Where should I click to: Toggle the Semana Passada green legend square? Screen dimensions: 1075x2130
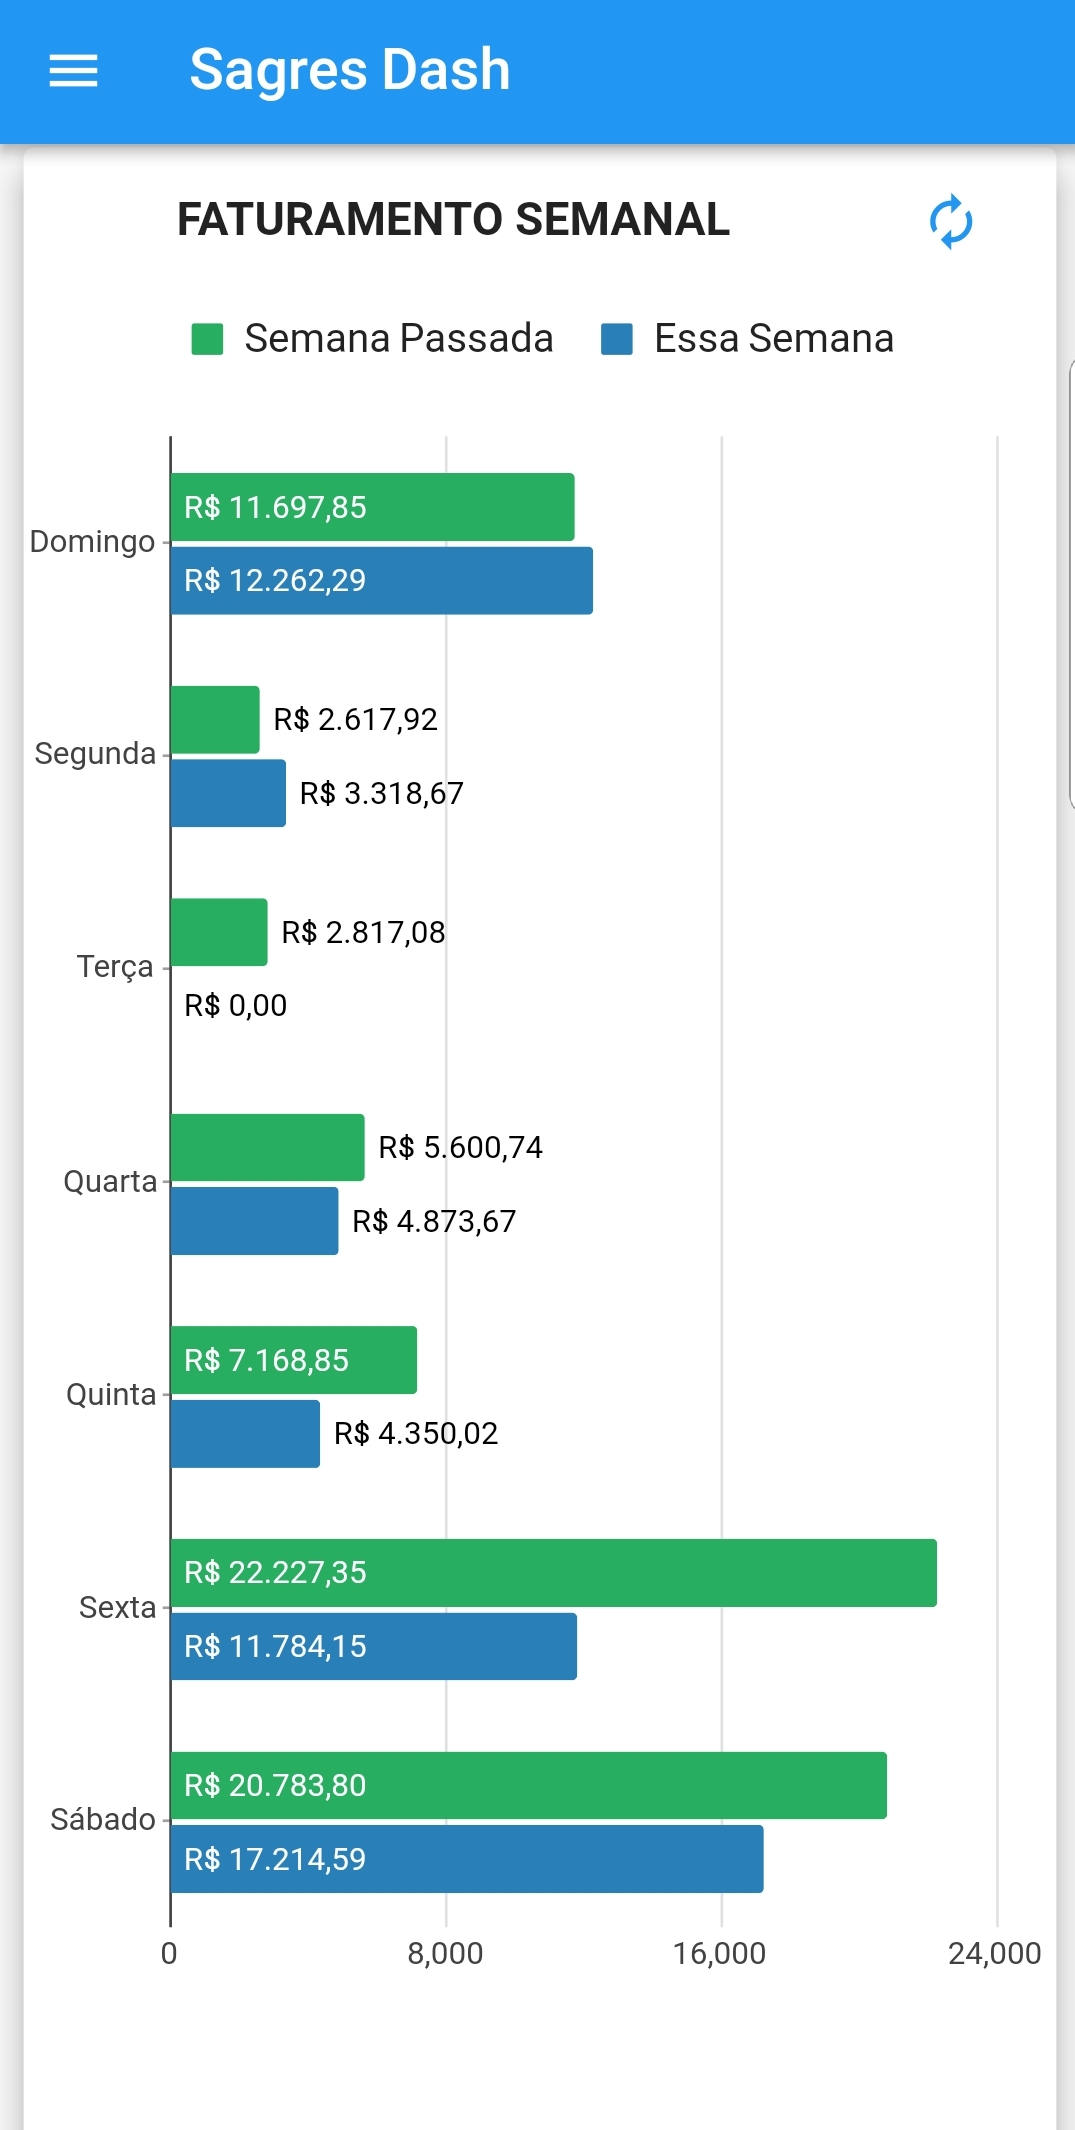[x=207, y=339]
